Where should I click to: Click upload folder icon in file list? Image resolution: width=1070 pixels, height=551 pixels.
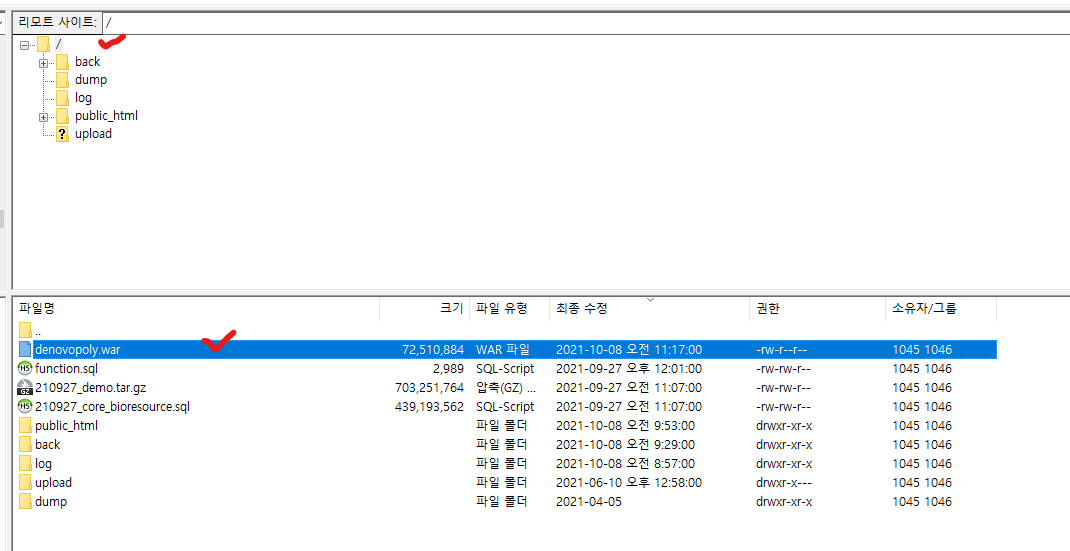tap(25, 483)
